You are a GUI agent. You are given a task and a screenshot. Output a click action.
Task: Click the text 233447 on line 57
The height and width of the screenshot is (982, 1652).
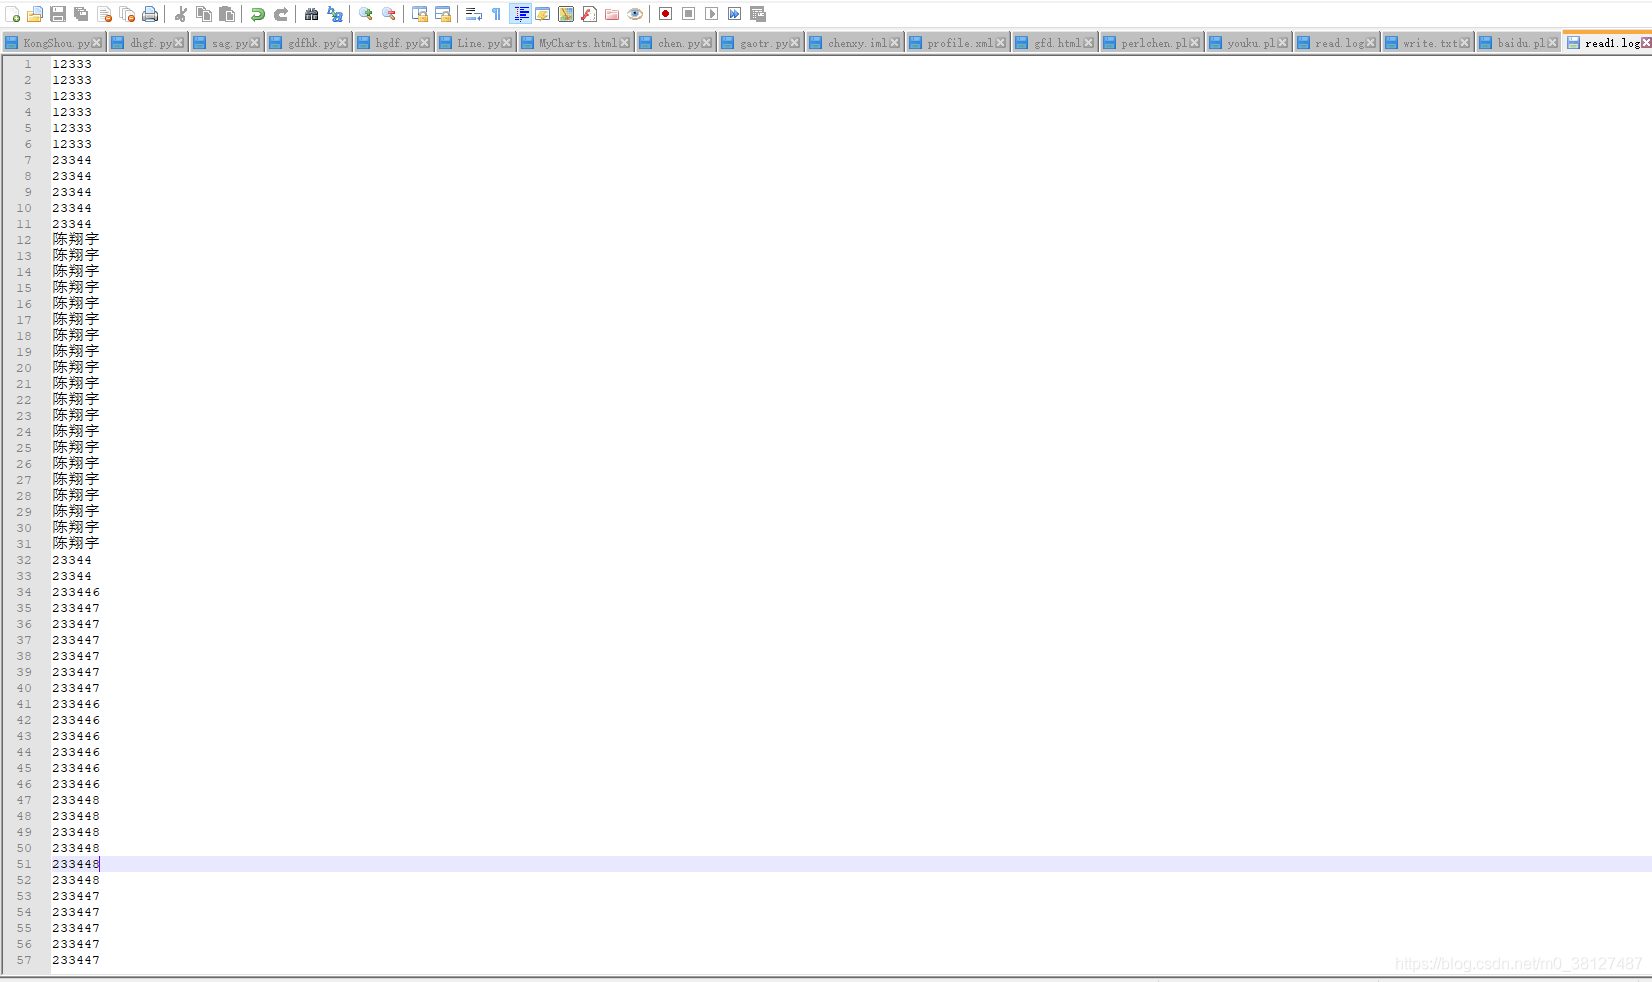(x=76, y=960)
